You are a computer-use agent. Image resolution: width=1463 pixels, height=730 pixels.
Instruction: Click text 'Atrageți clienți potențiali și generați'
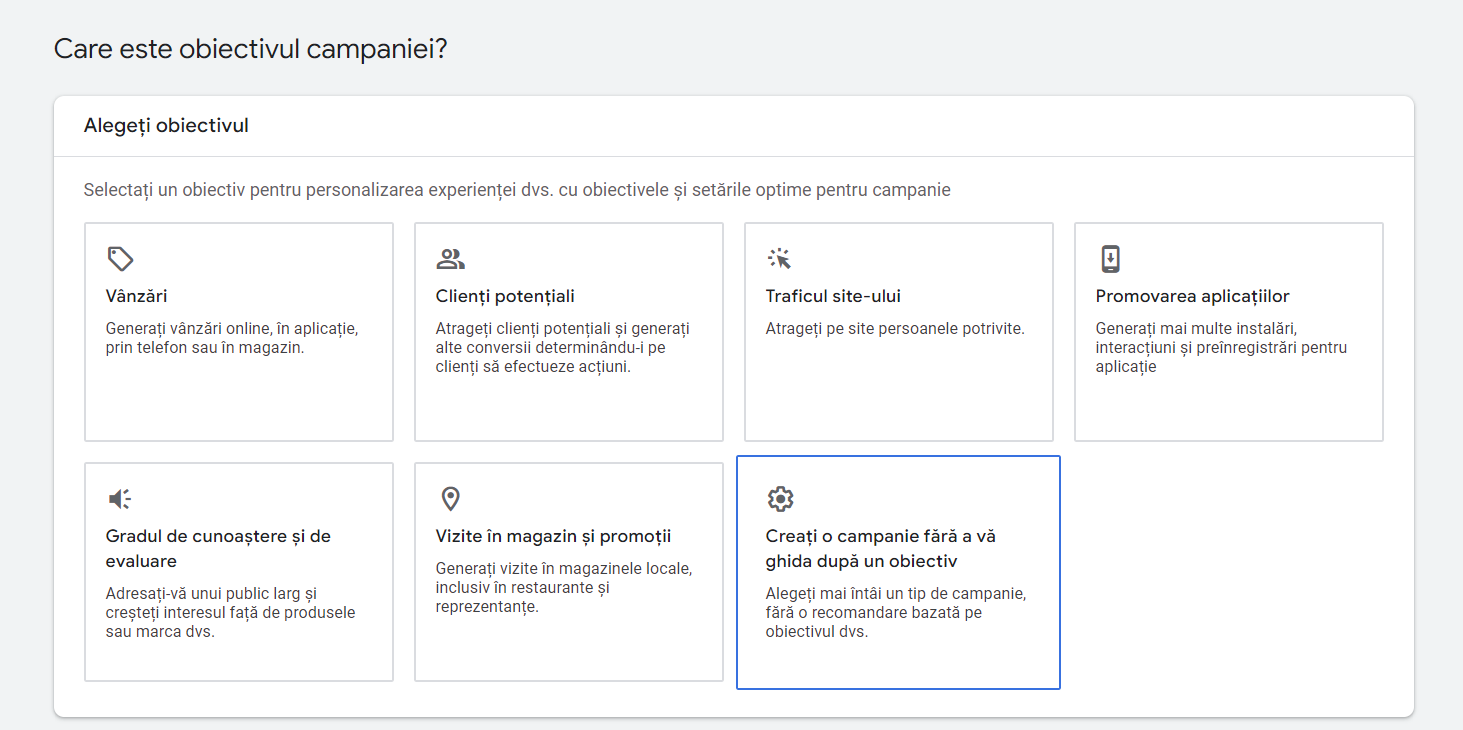pos(563,328)
